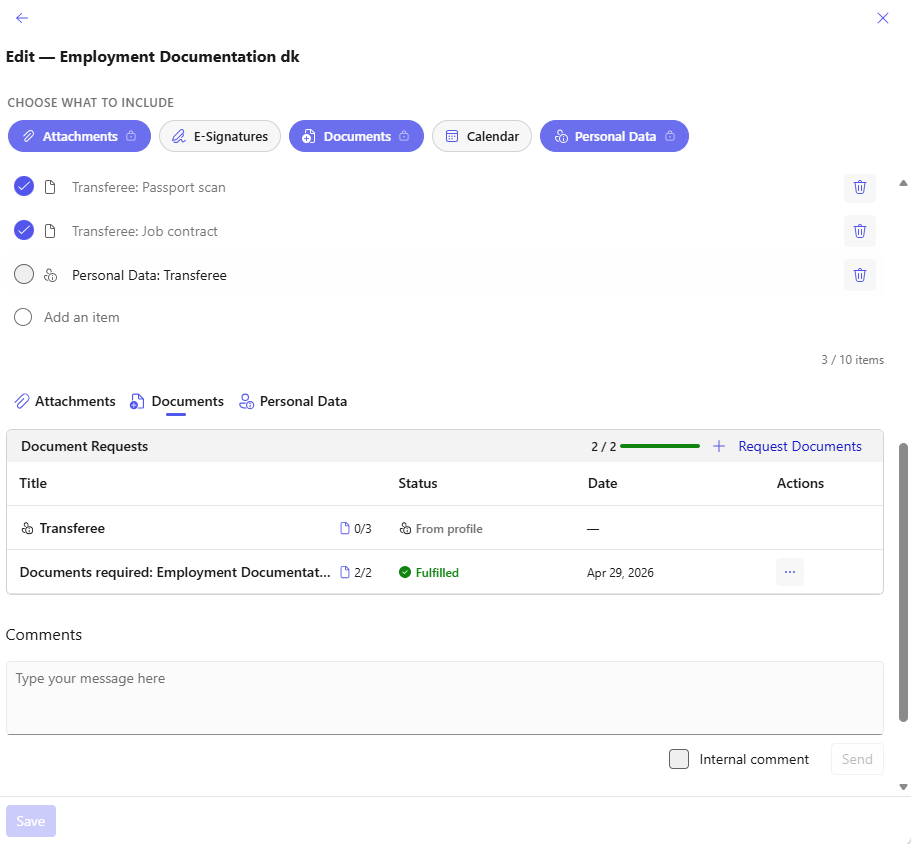Enable the Internal comment checkbox
The height and width of the screenshot is (844, 911).
[x=679, y=759]
